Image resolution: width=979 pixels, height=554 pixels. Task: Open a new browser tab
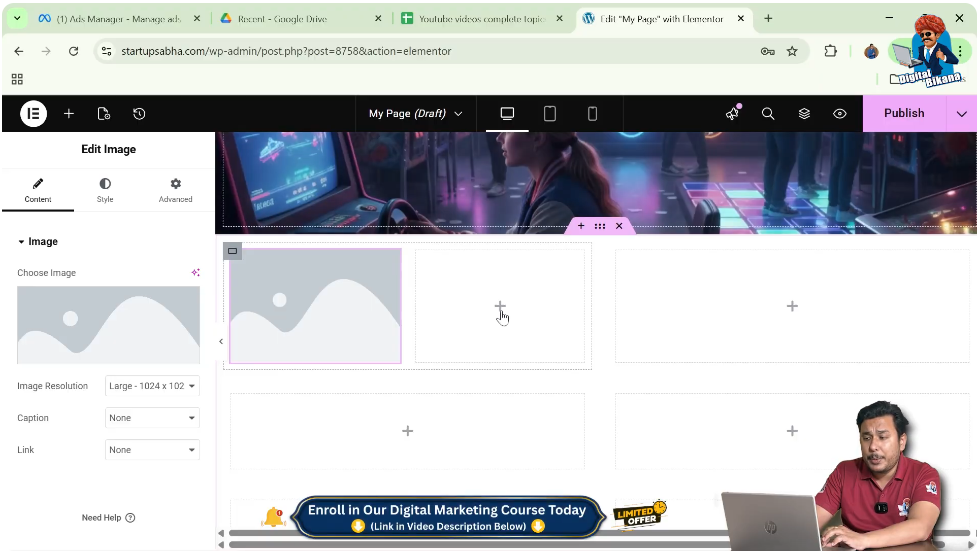tap(768, 19)
